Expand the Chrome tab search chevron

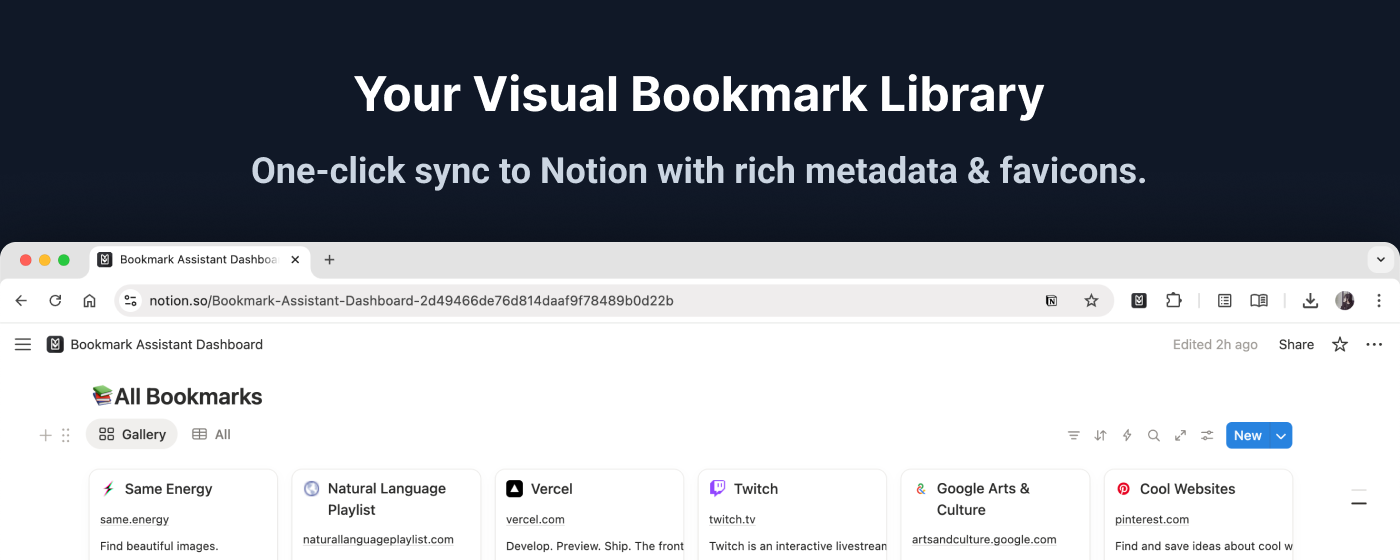click(1381, 260)
